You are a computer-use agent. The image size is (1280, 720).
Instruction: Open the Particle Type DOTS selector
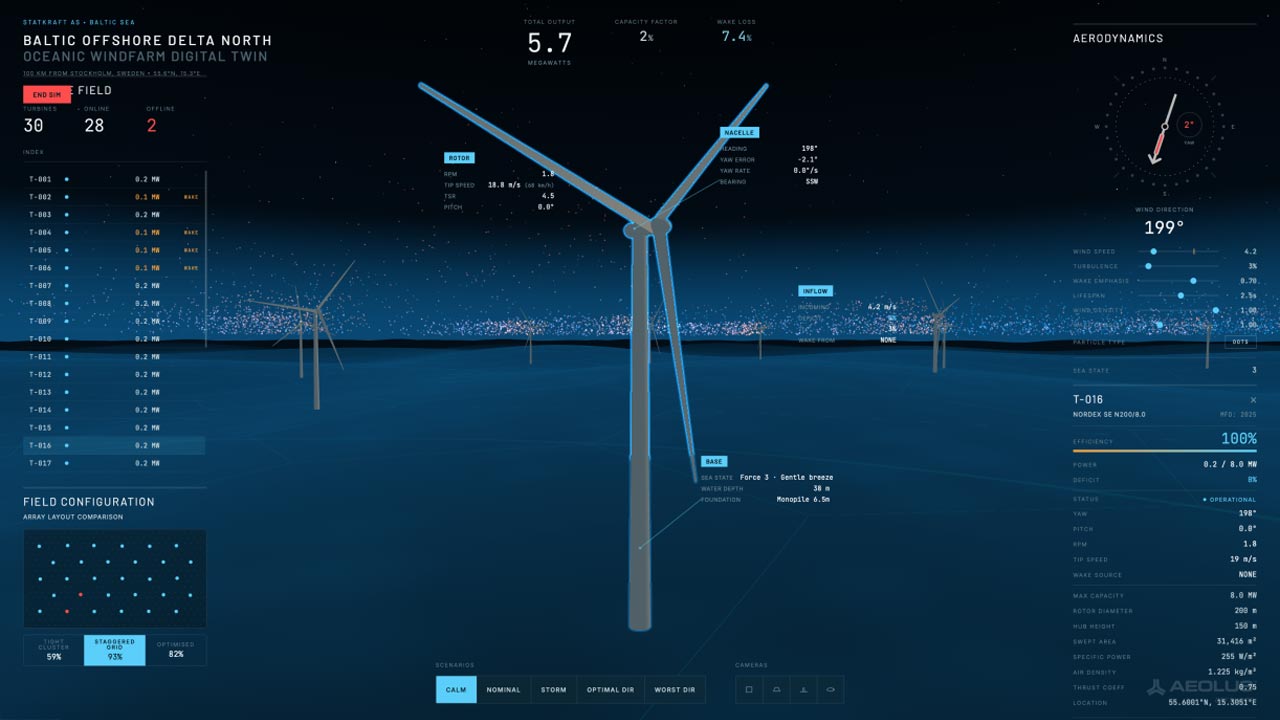pos(1240,342)
